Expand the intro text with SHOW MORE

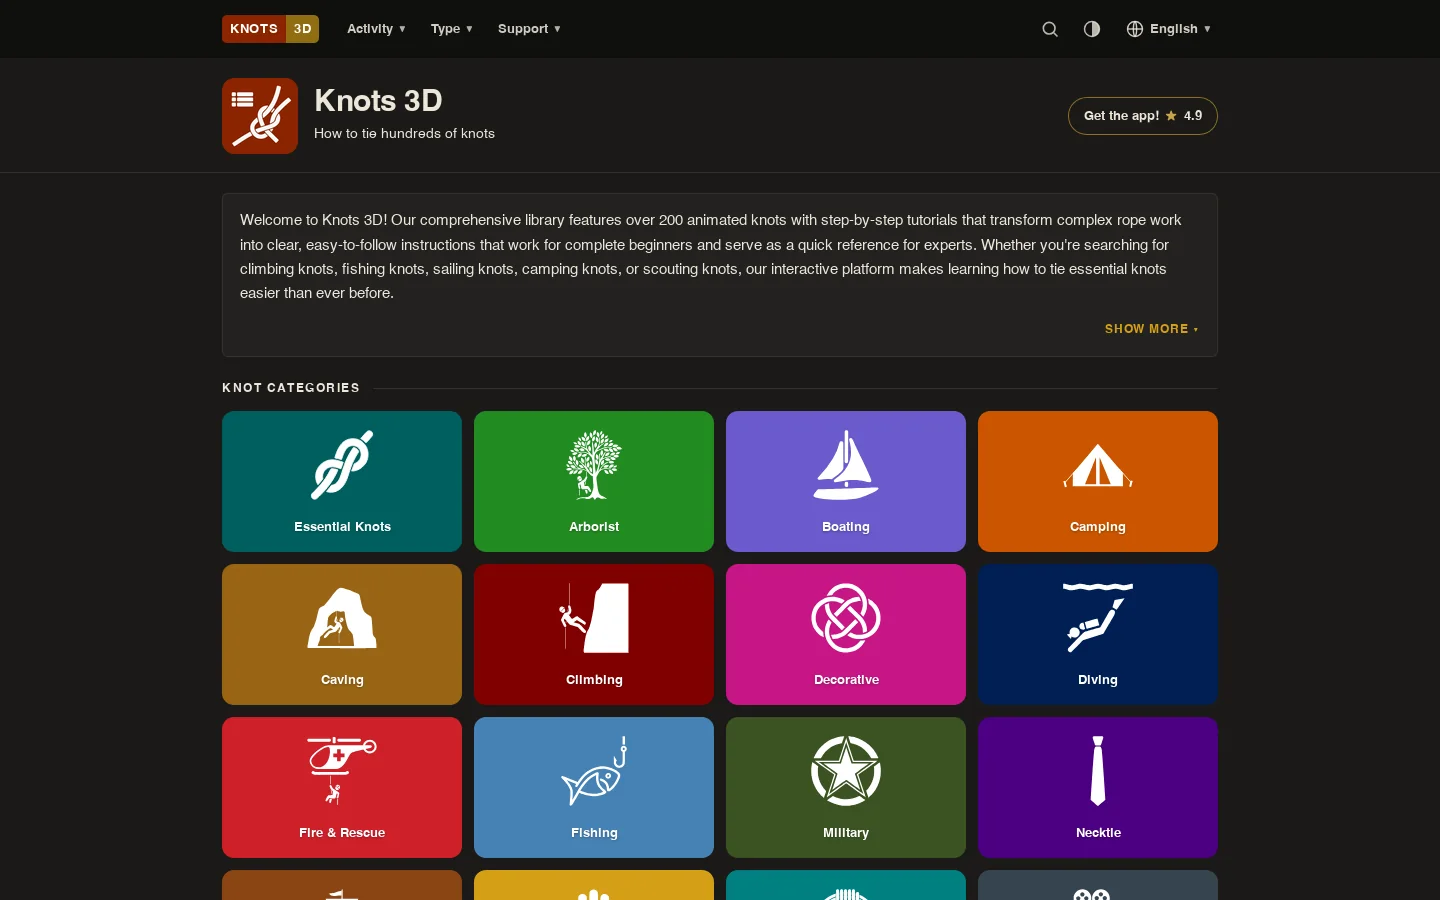1151,329
